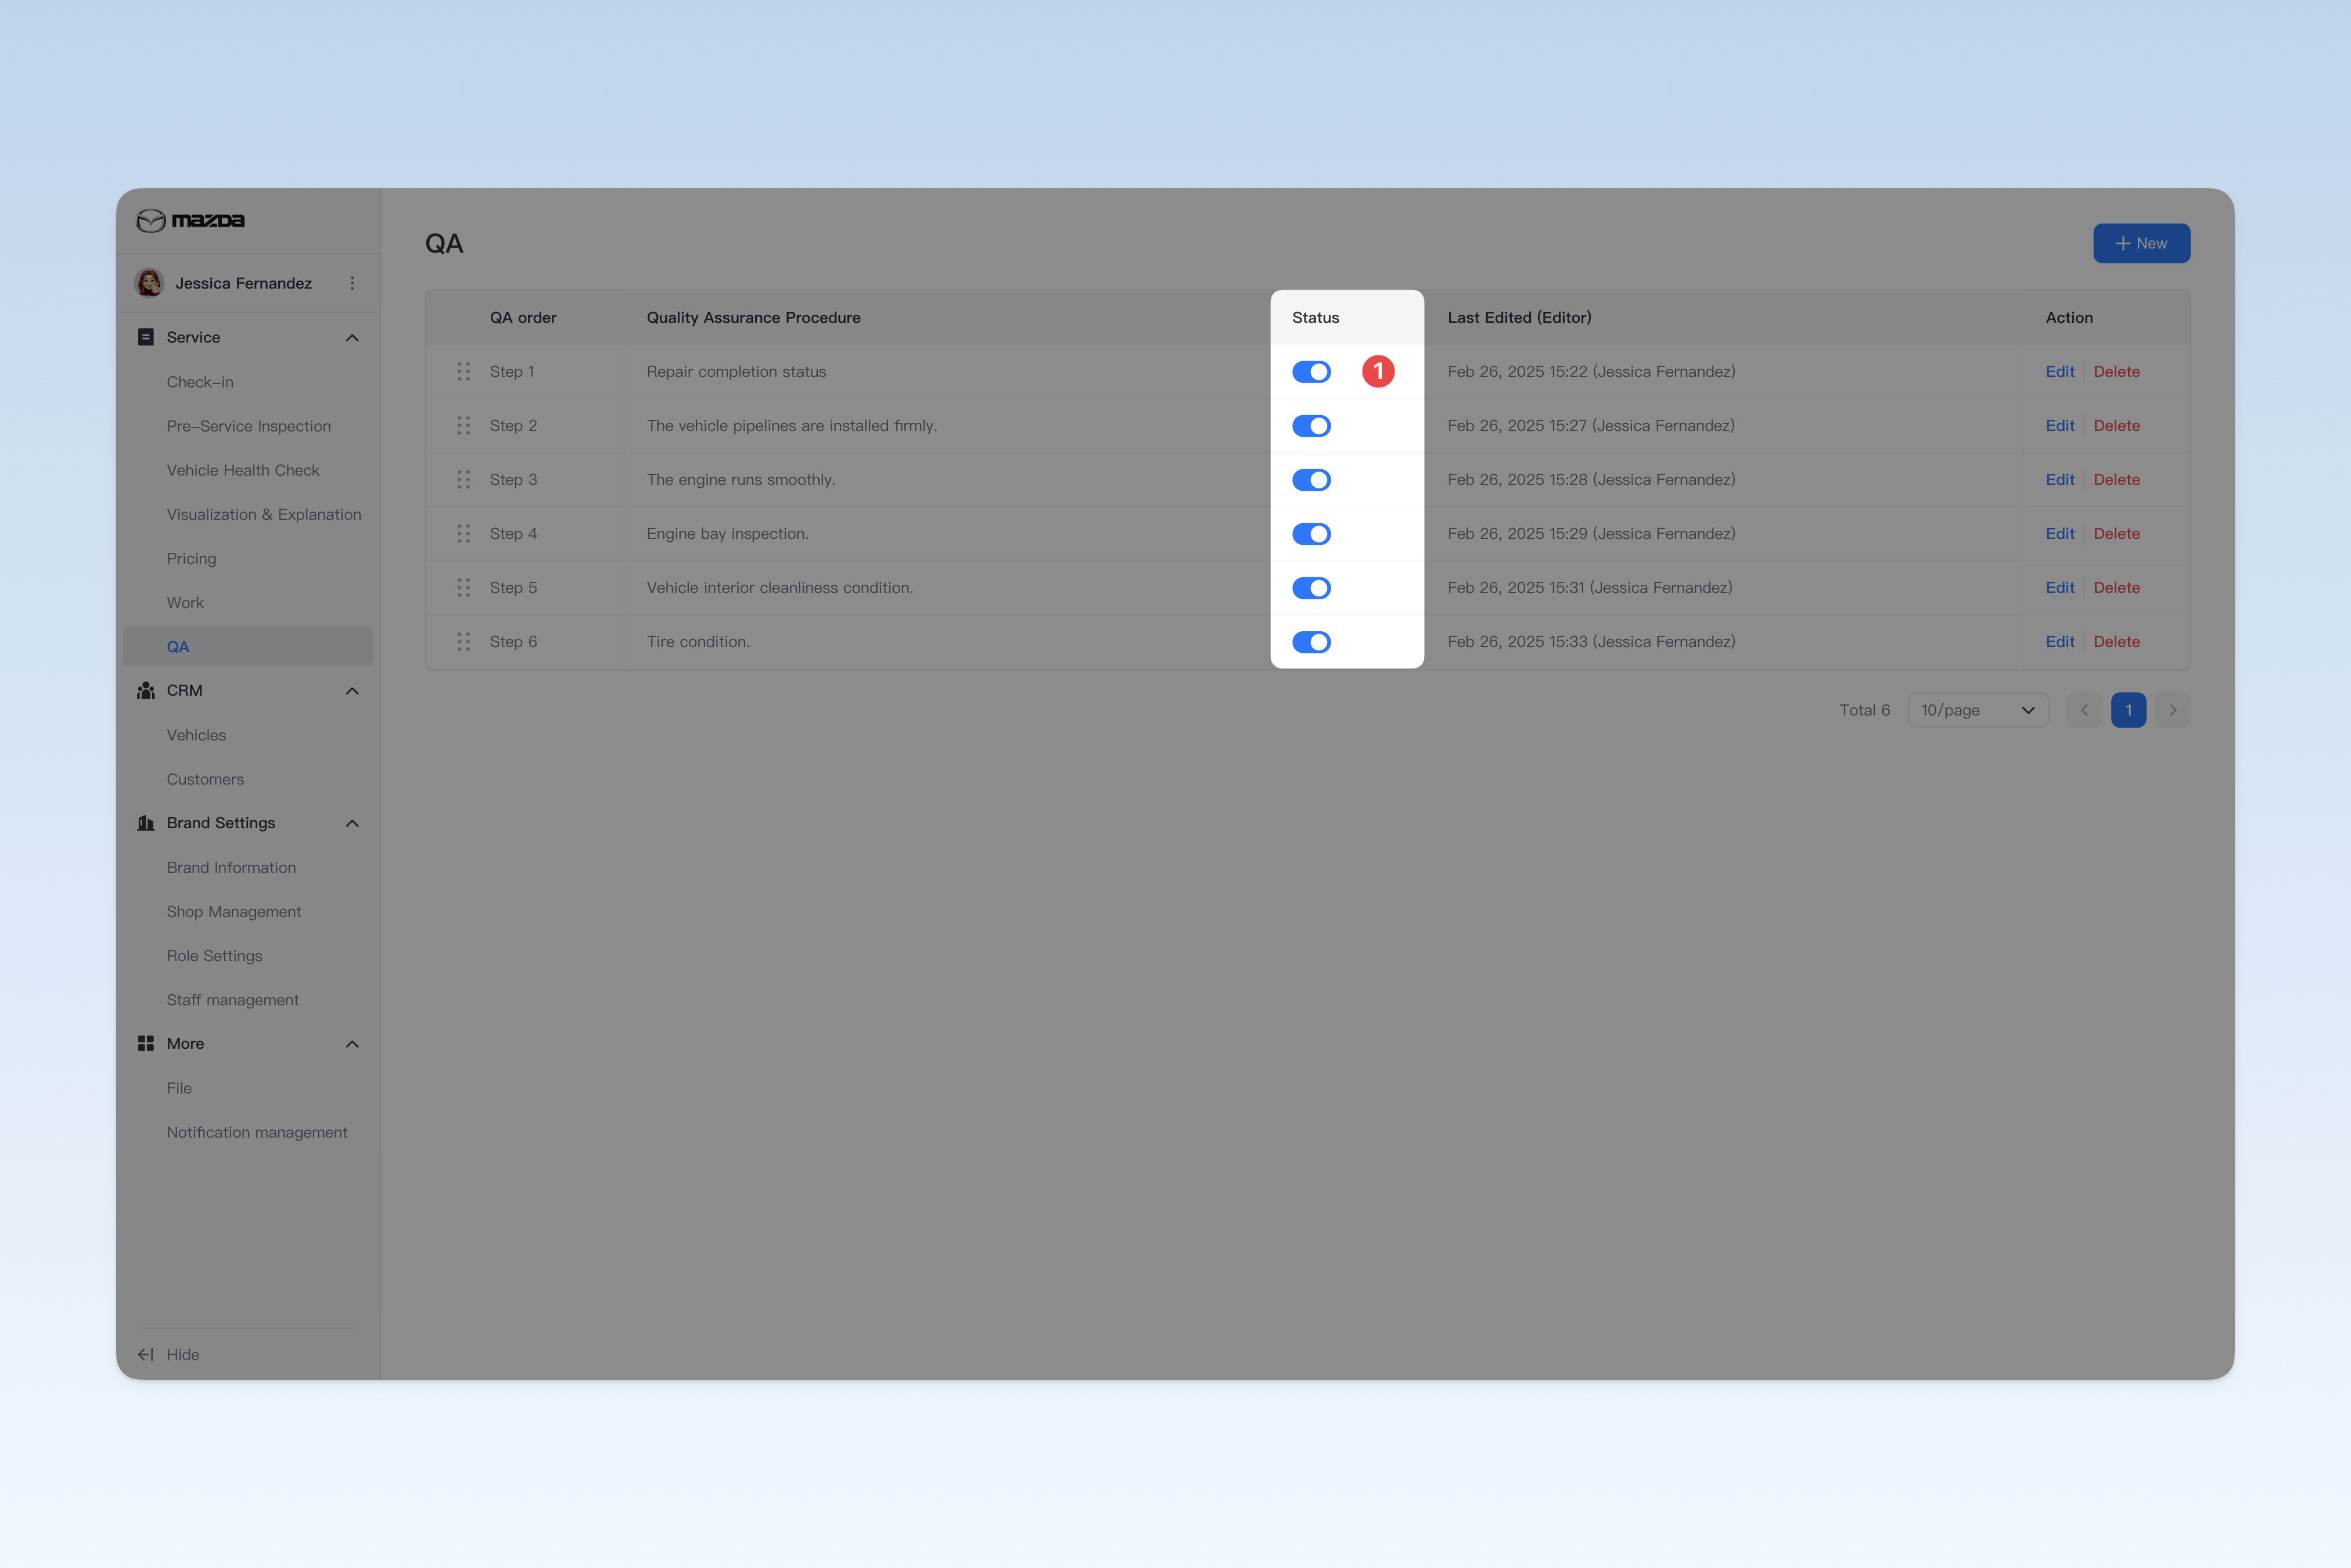The height and width of the screenshot is (1568, 2351).
Task: Collapse sidebar with the Hide arrow icon
Action: tap(146, 1354)
